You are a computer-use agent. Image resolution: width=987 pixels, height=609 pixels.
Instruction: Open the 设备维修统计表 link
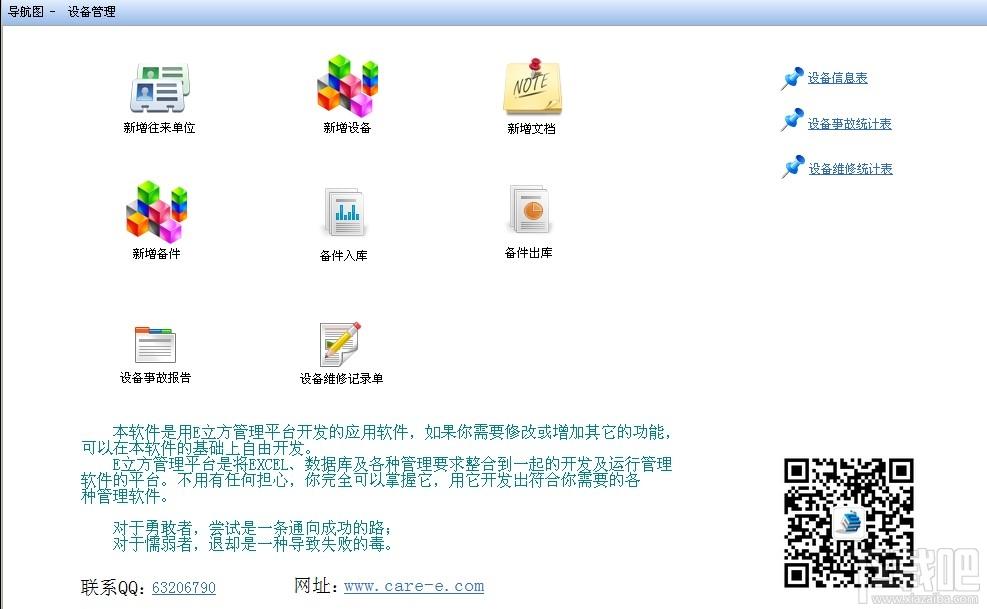pos(850,169)
